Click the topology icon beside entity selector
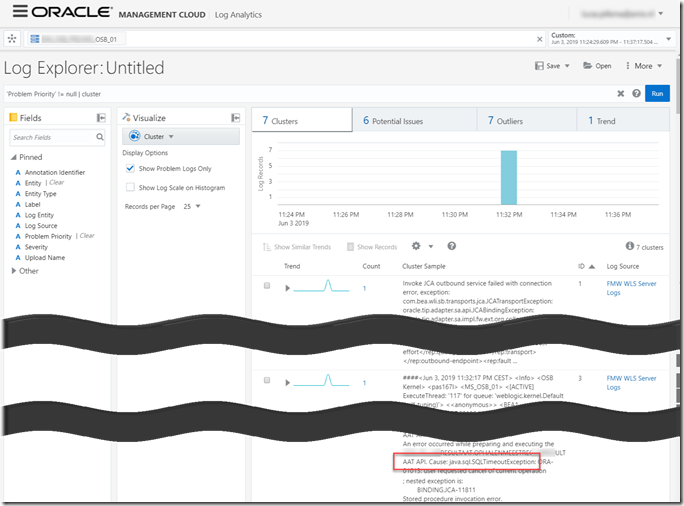 click(12, 39)
